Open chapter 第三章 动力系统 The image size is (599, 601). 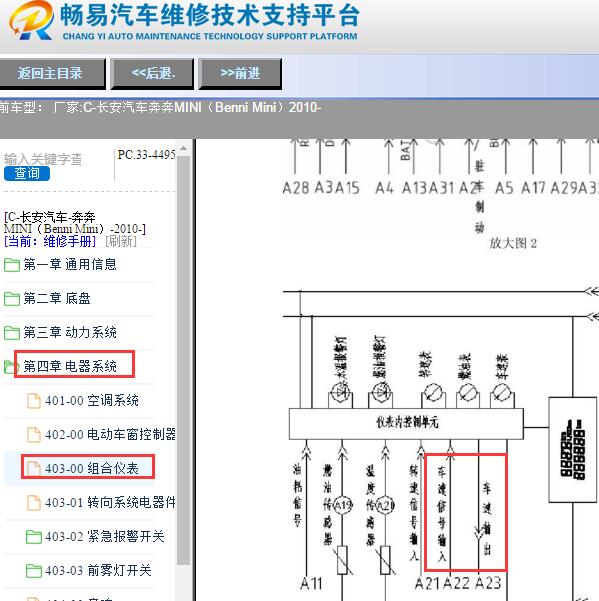pos(70,333)
